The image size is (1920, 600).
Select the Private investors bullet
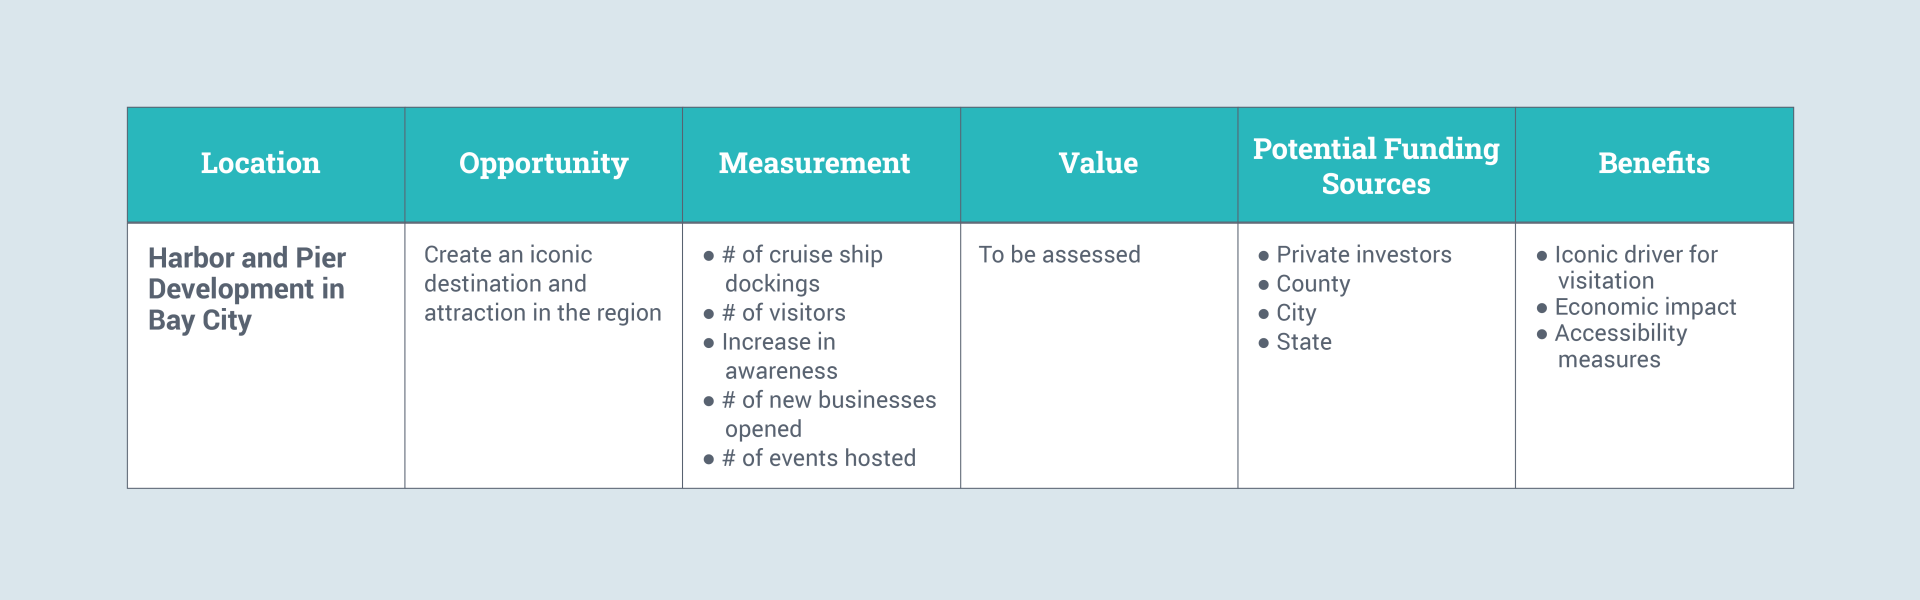tap(1363, 255)
